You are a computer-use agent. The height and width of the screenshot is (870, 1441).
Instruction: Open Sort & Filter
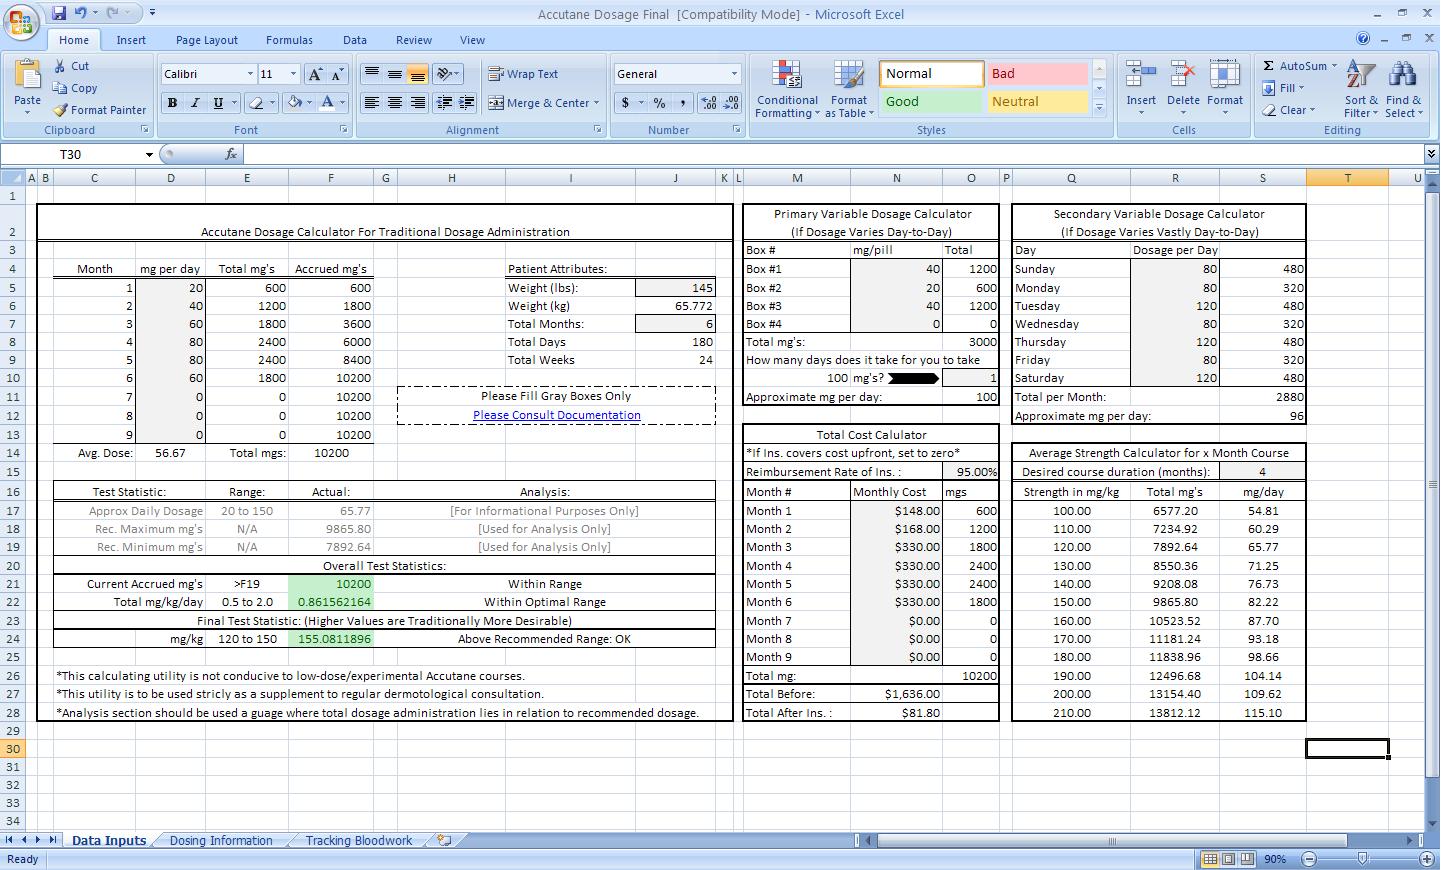(1361, 88)
